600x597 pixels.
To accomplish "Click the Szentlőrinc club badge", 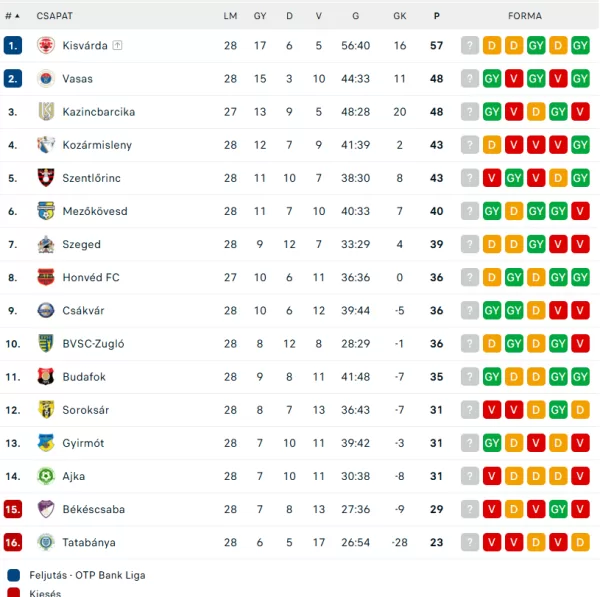I will (46, 178).
